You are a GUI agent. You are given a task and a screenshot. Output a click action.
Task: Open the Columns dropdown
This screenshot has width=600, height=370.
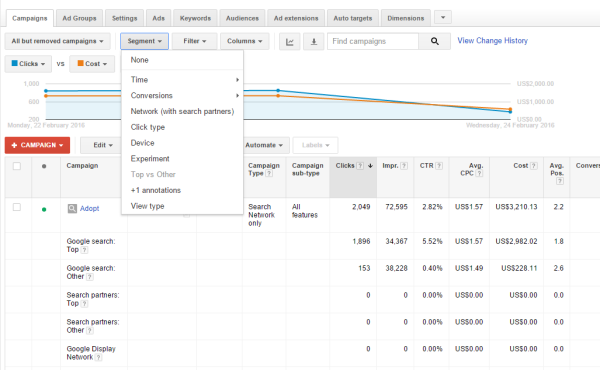click(x=245, y=41)
